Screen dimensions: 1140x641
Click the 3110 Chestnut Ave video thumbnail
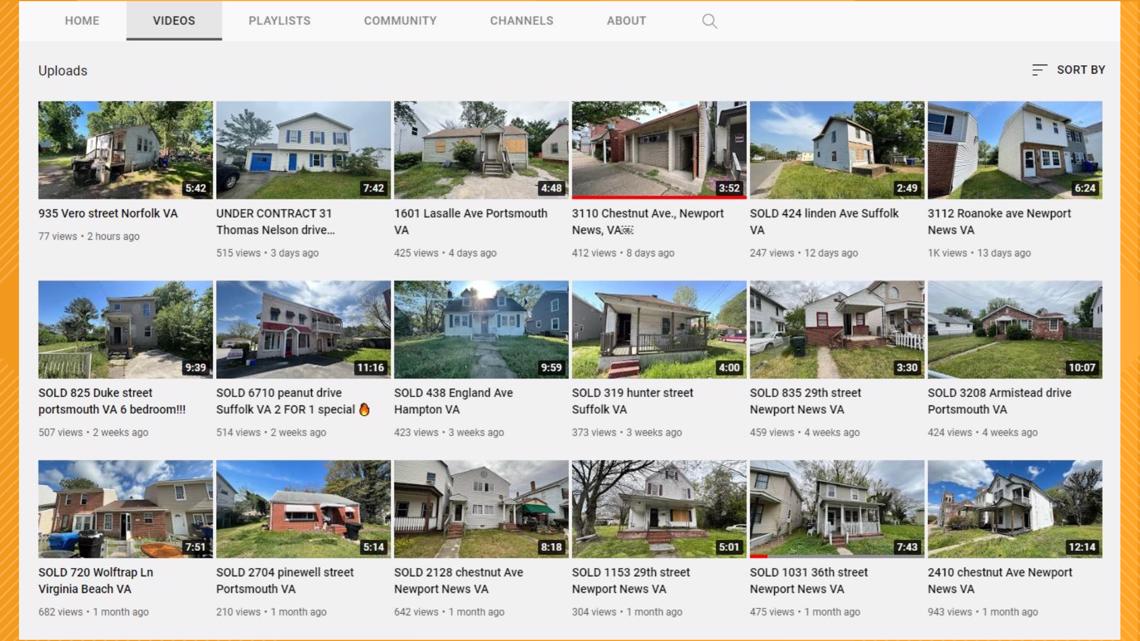[x=659, y=150]
